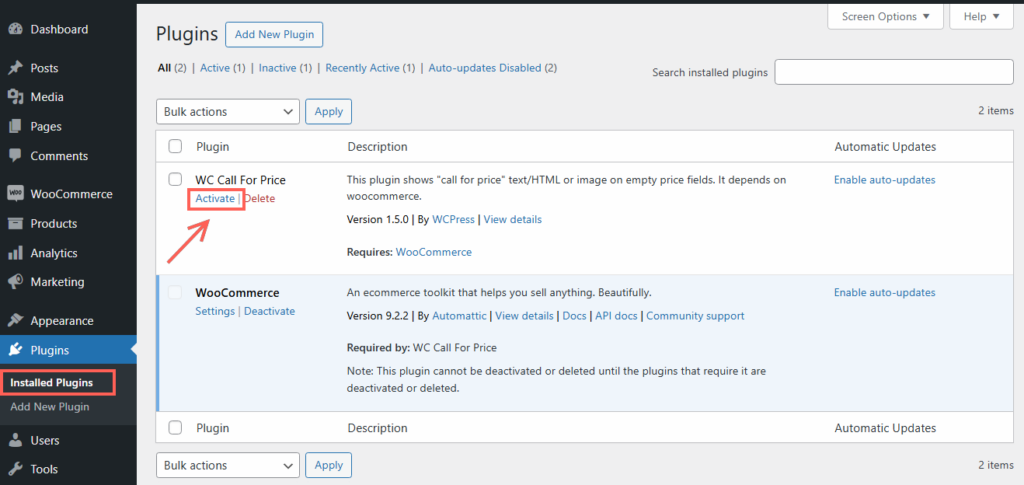
Task: Click the WooCommerce logo icon
Action: (15, 194)
